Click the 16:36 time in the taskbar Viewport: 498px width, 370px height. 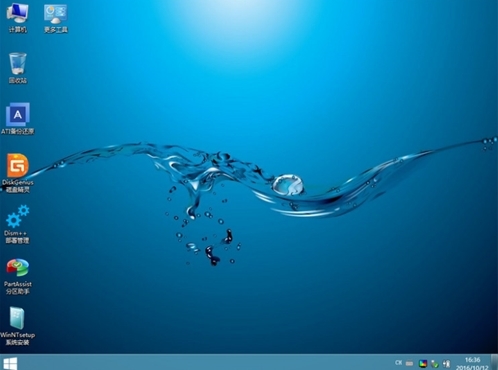click(472, 360)
